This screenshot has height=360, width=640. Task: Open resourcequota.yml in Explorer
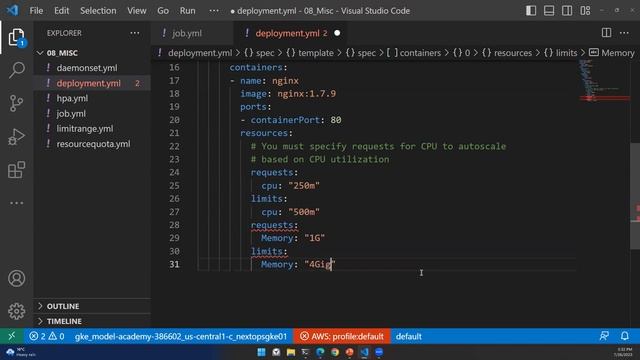93,144
